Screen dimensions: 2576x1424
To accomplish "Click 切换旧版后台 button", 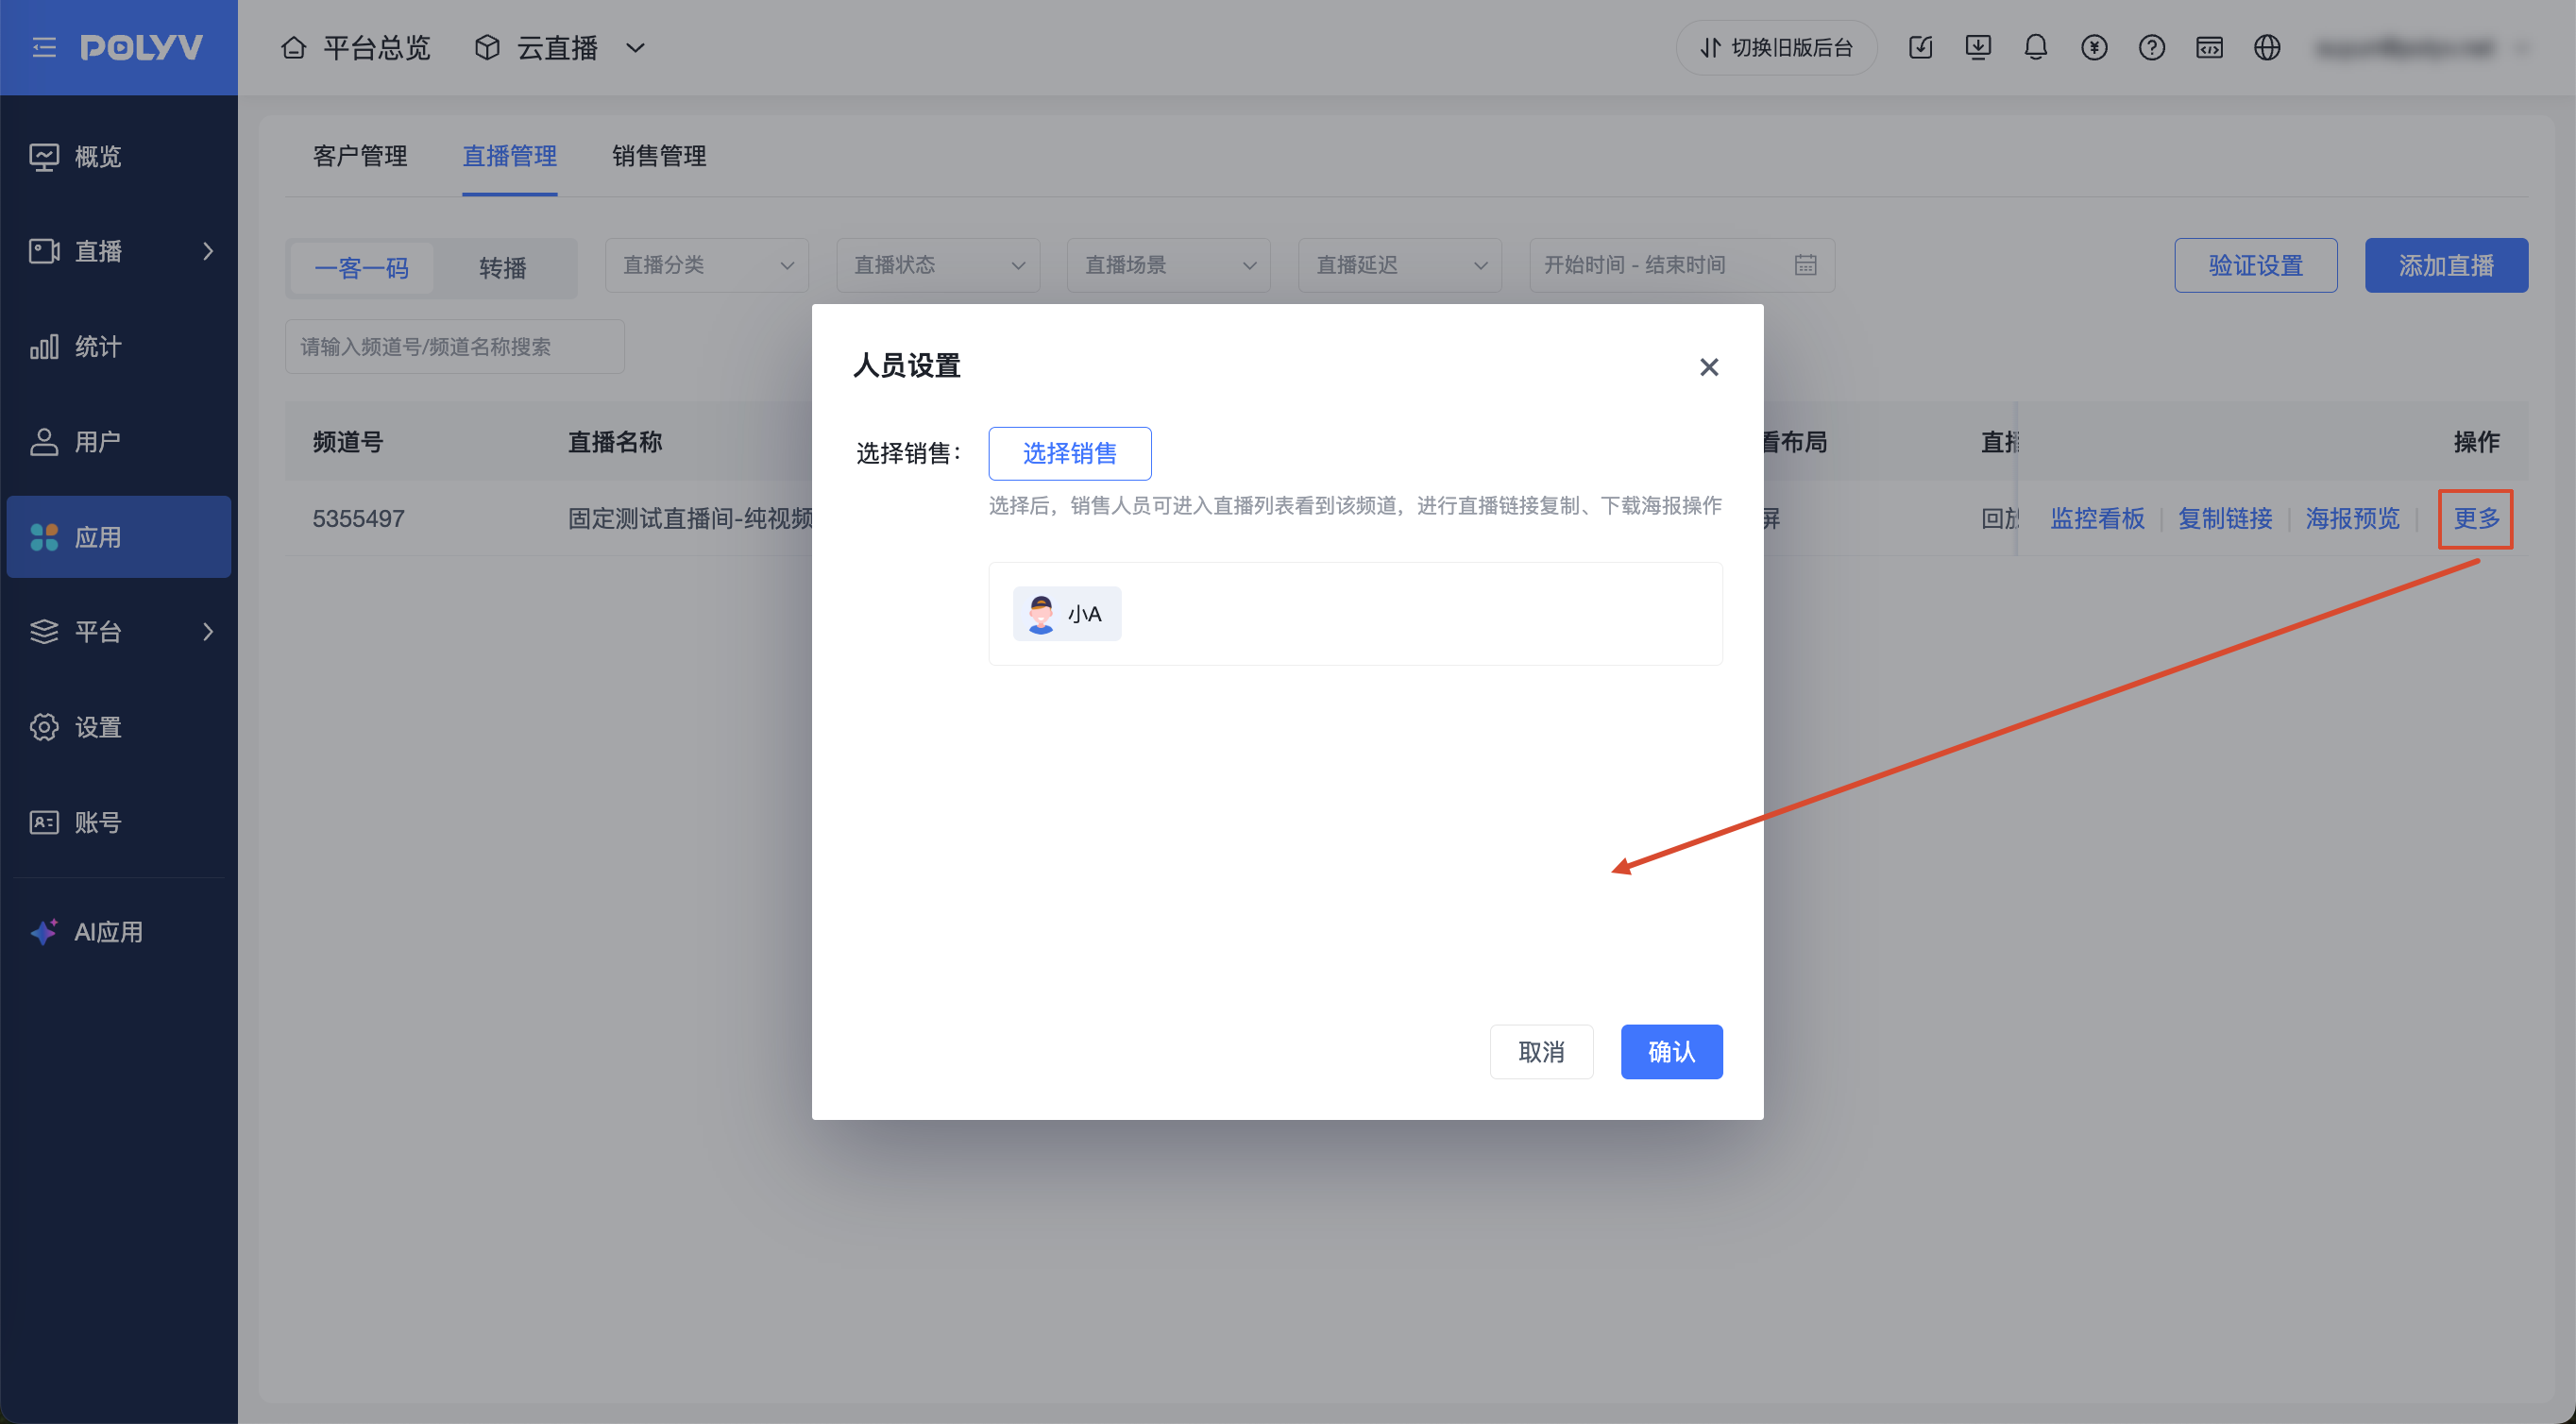I will (1777, 47).
